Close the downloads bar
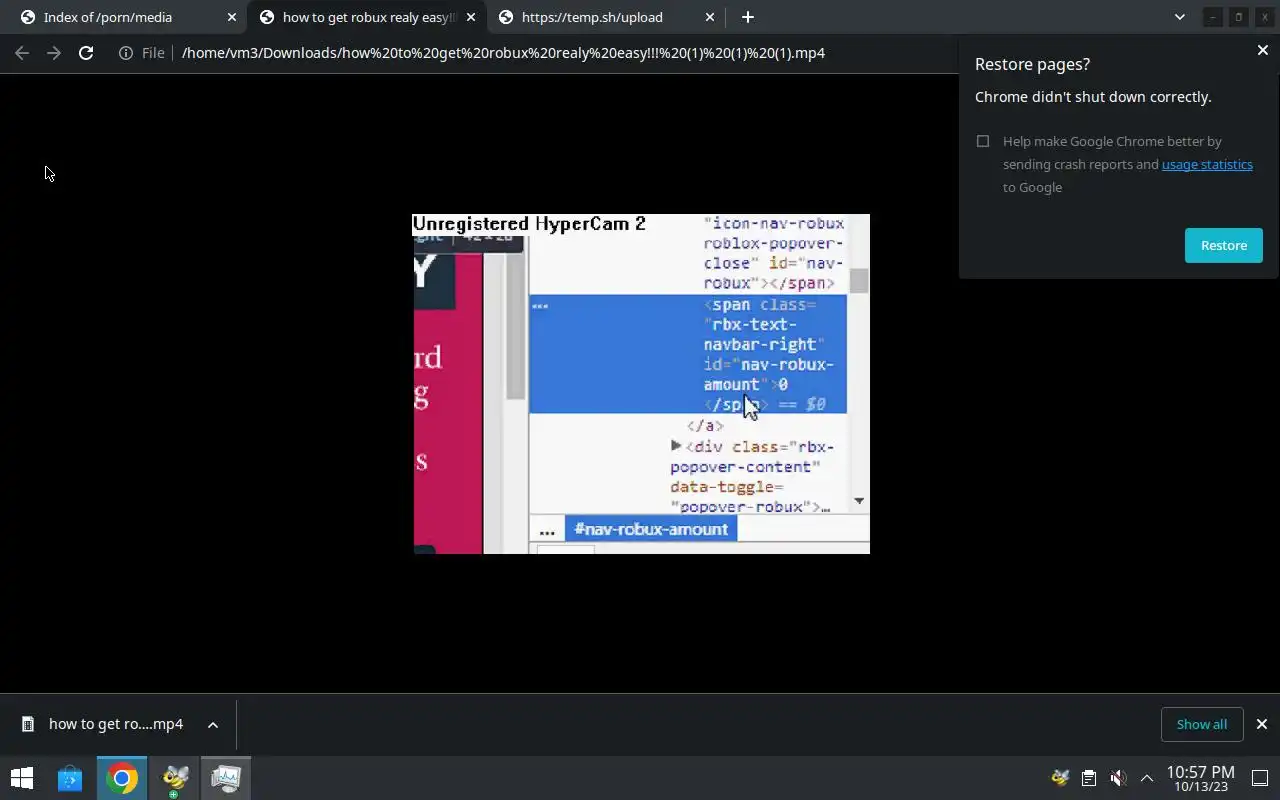The height and width of the screenshot is (800, 1280). 1262,724
